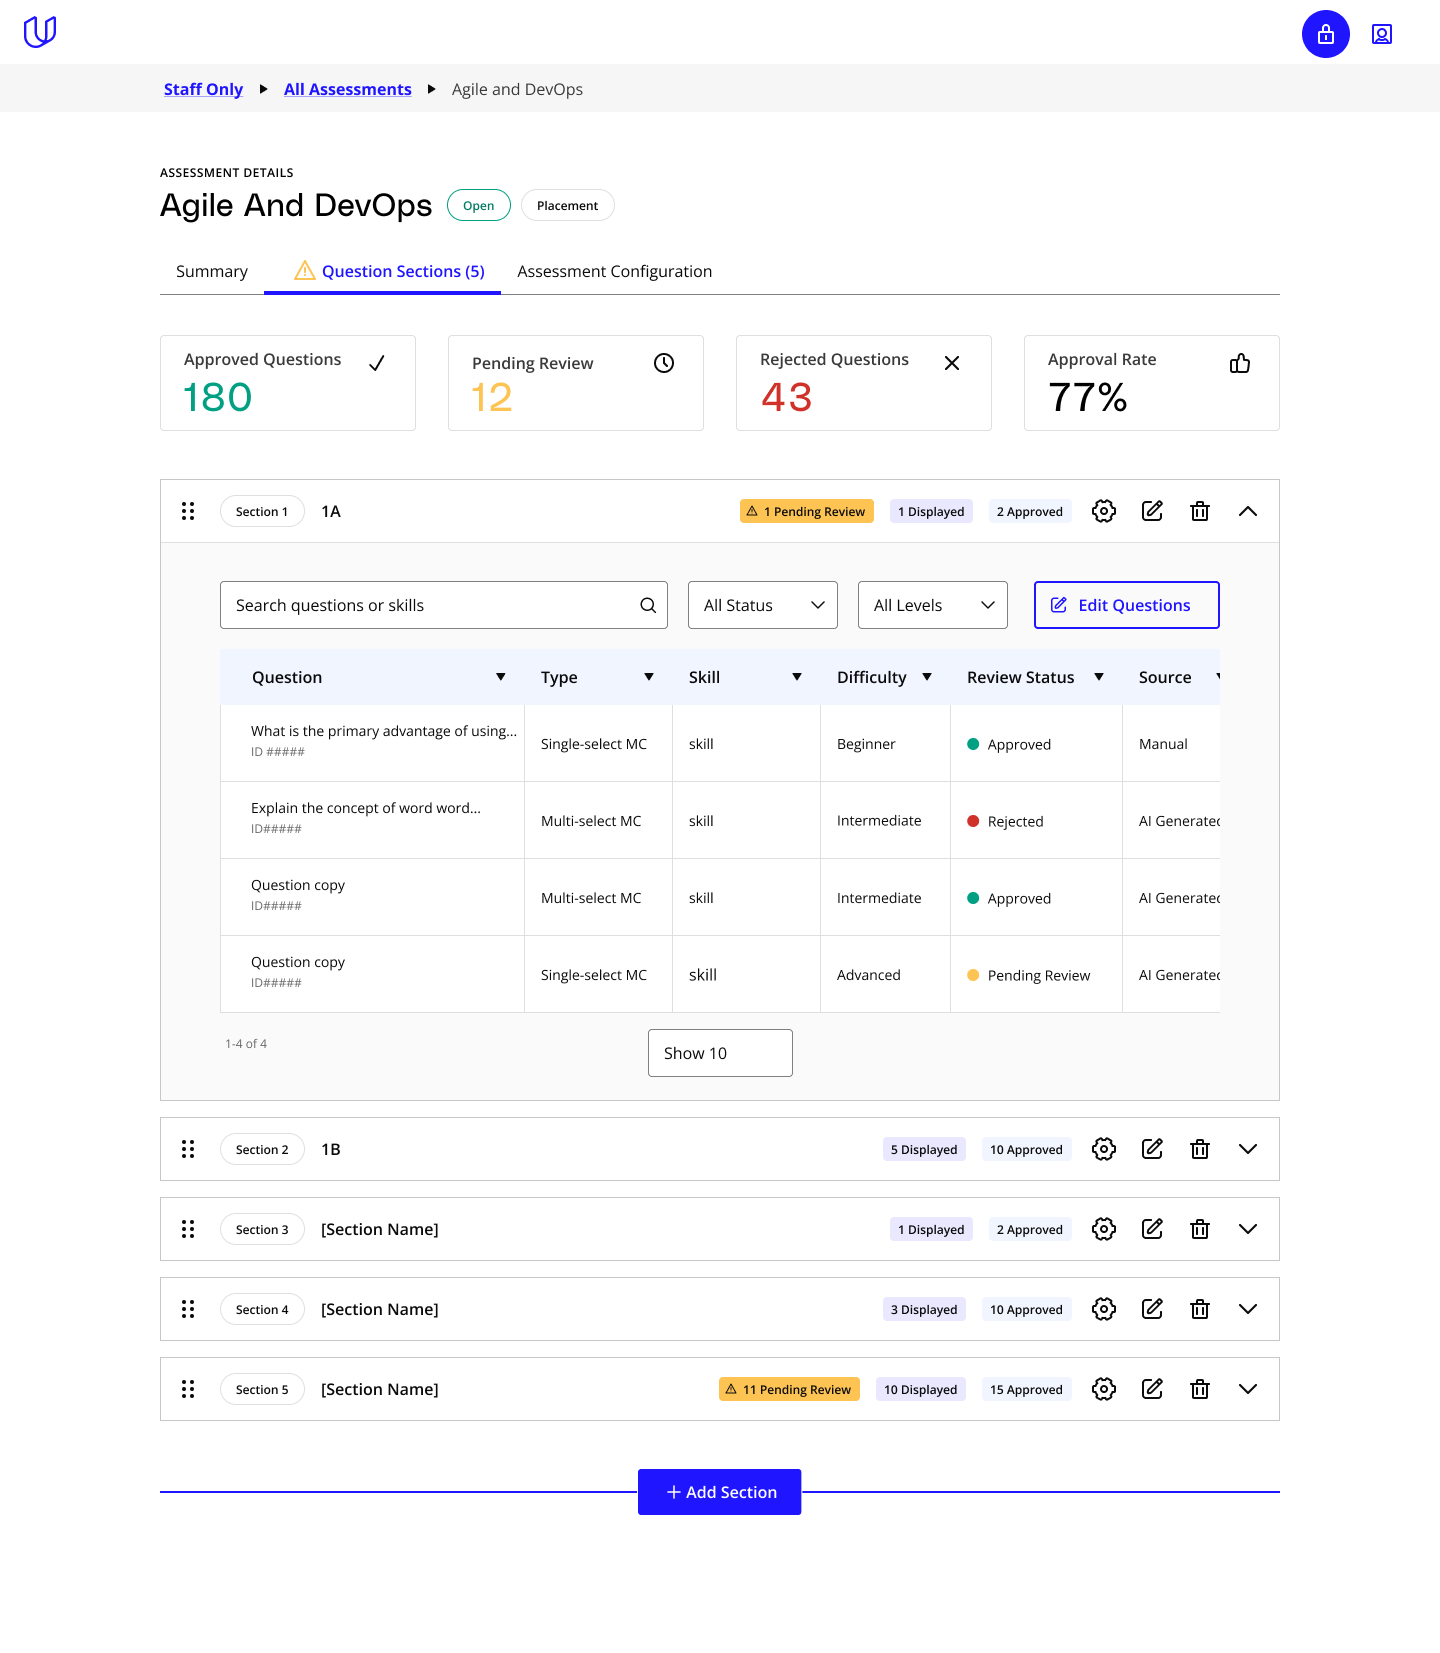This screenshot has height=1653, width=1440.
Task: Open the user profile icon
Action: pyautogui.click(x=1382, y=34)
